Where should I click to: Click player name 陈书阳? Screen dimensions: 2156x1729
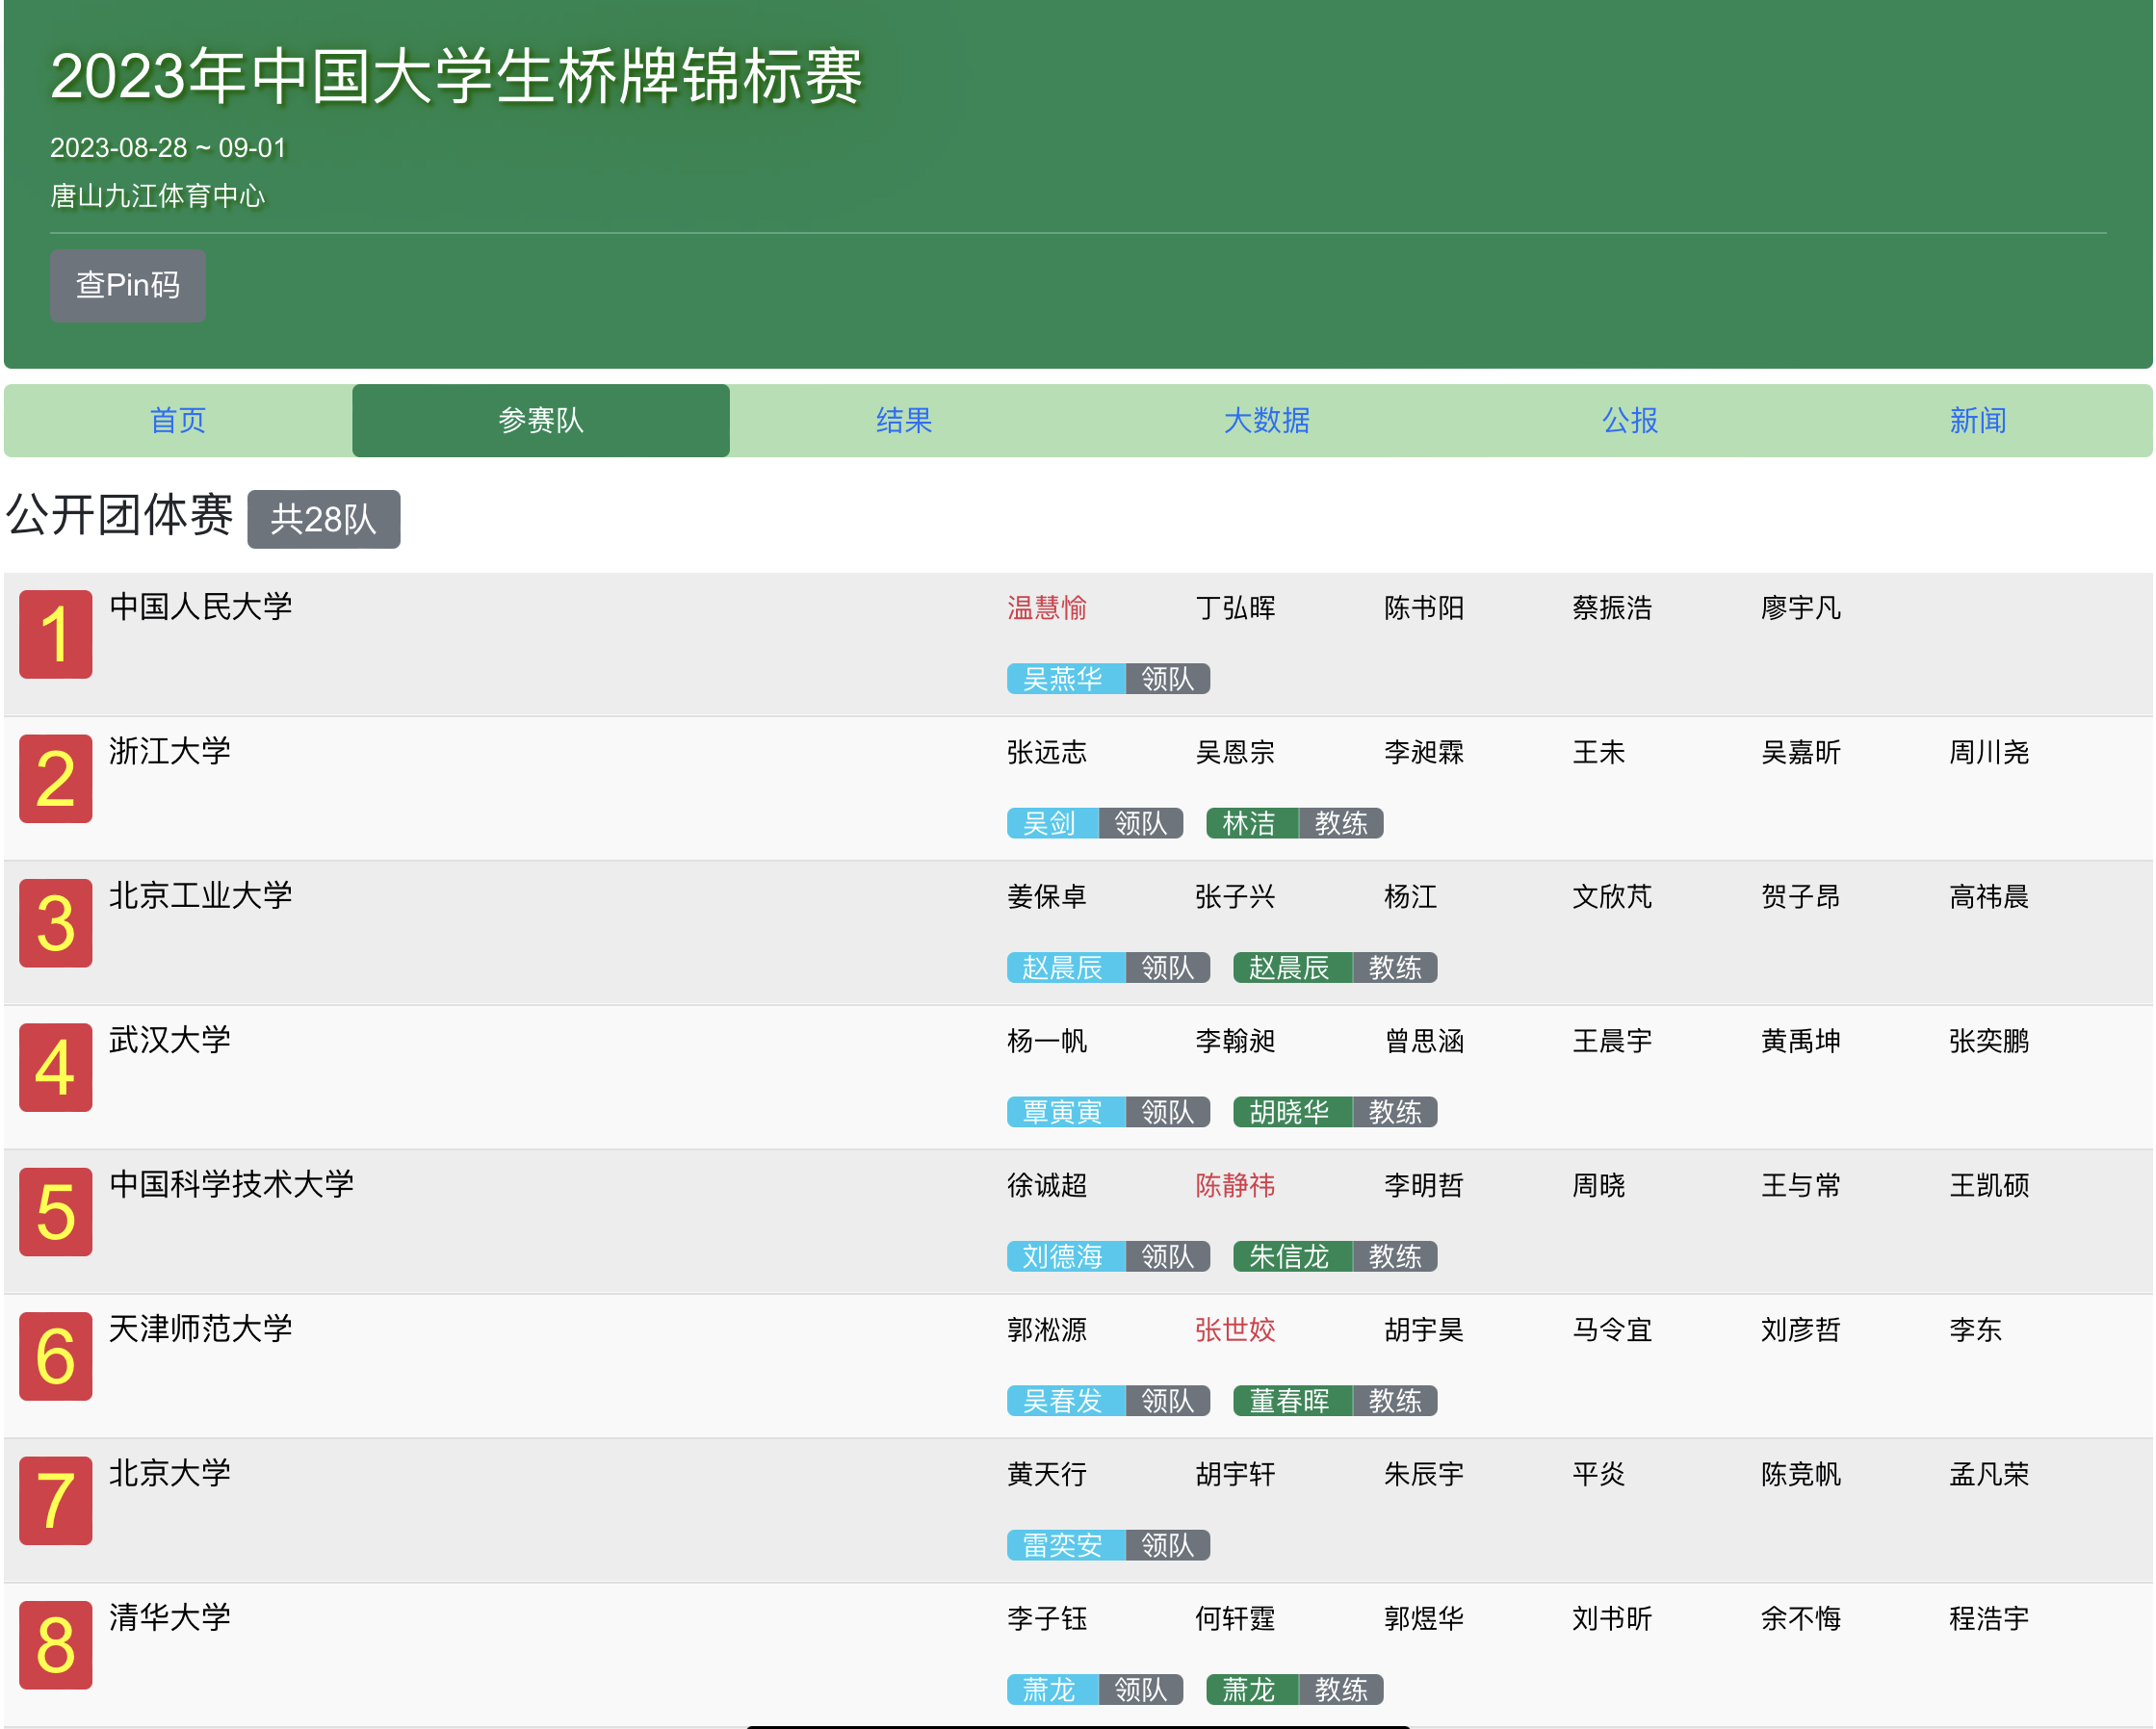(x=1424, y=608)
